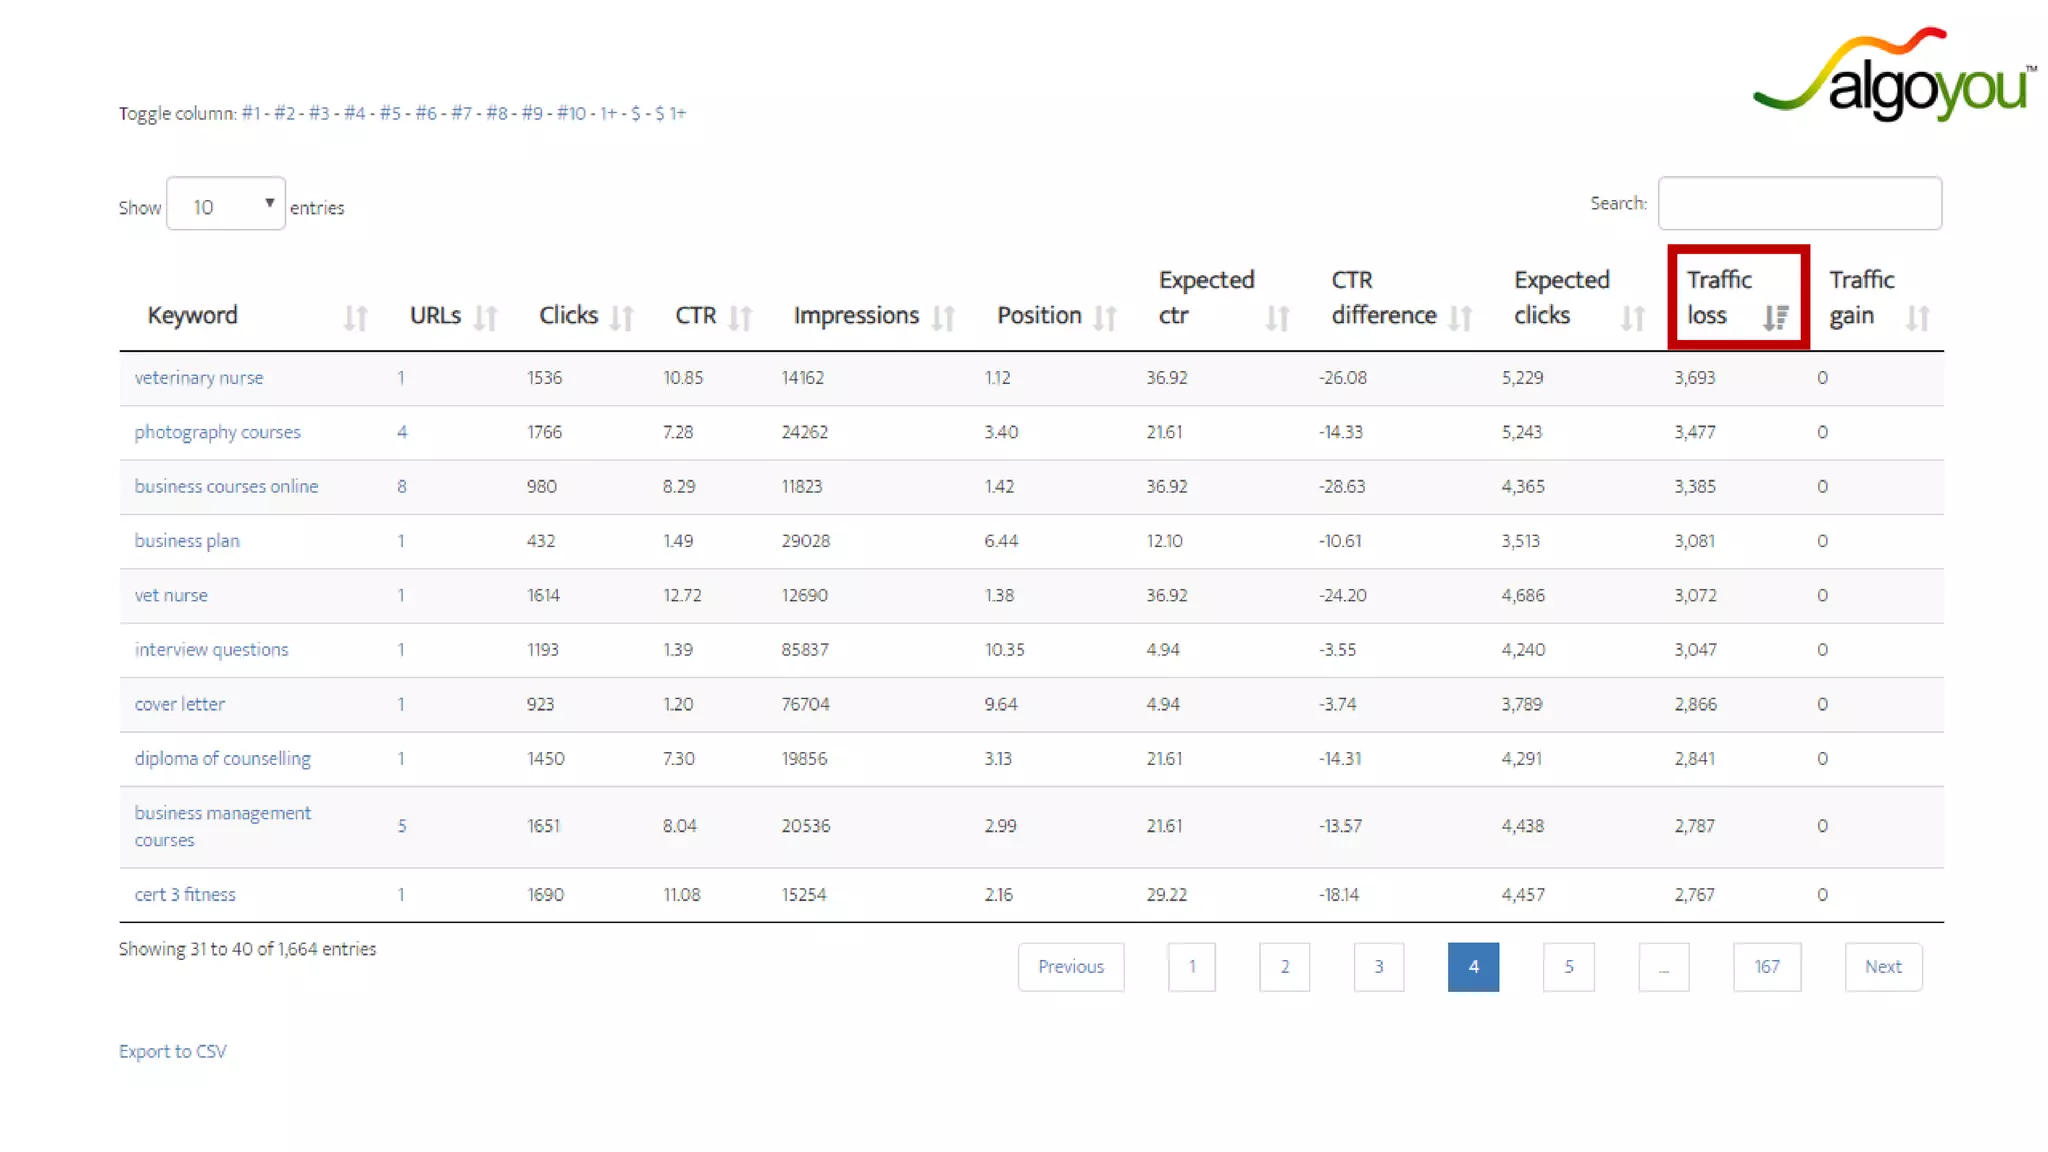Click the Next pagination button
The image size is (2048, 1152).
(x=1882, y=967)
